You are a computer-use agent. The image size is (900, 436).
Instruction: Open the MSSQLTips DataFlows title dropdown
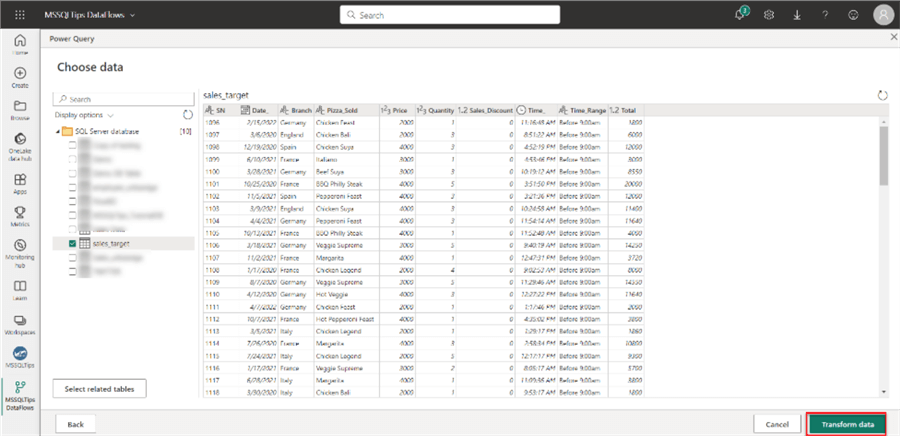pyautogui.click(x=90, y=15)
